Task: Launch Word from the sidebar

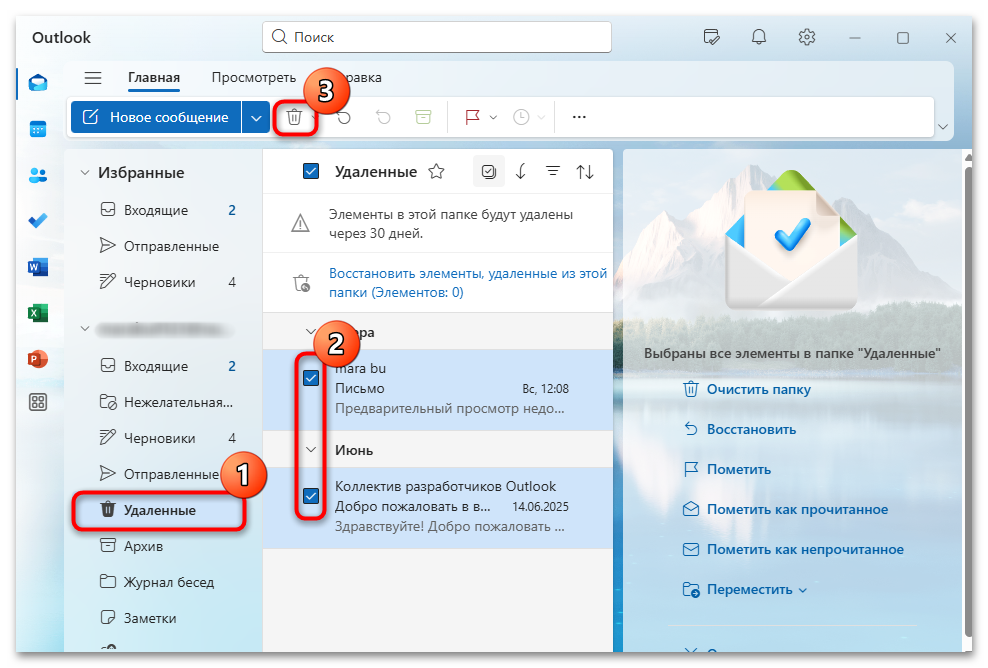Action: 38,267
